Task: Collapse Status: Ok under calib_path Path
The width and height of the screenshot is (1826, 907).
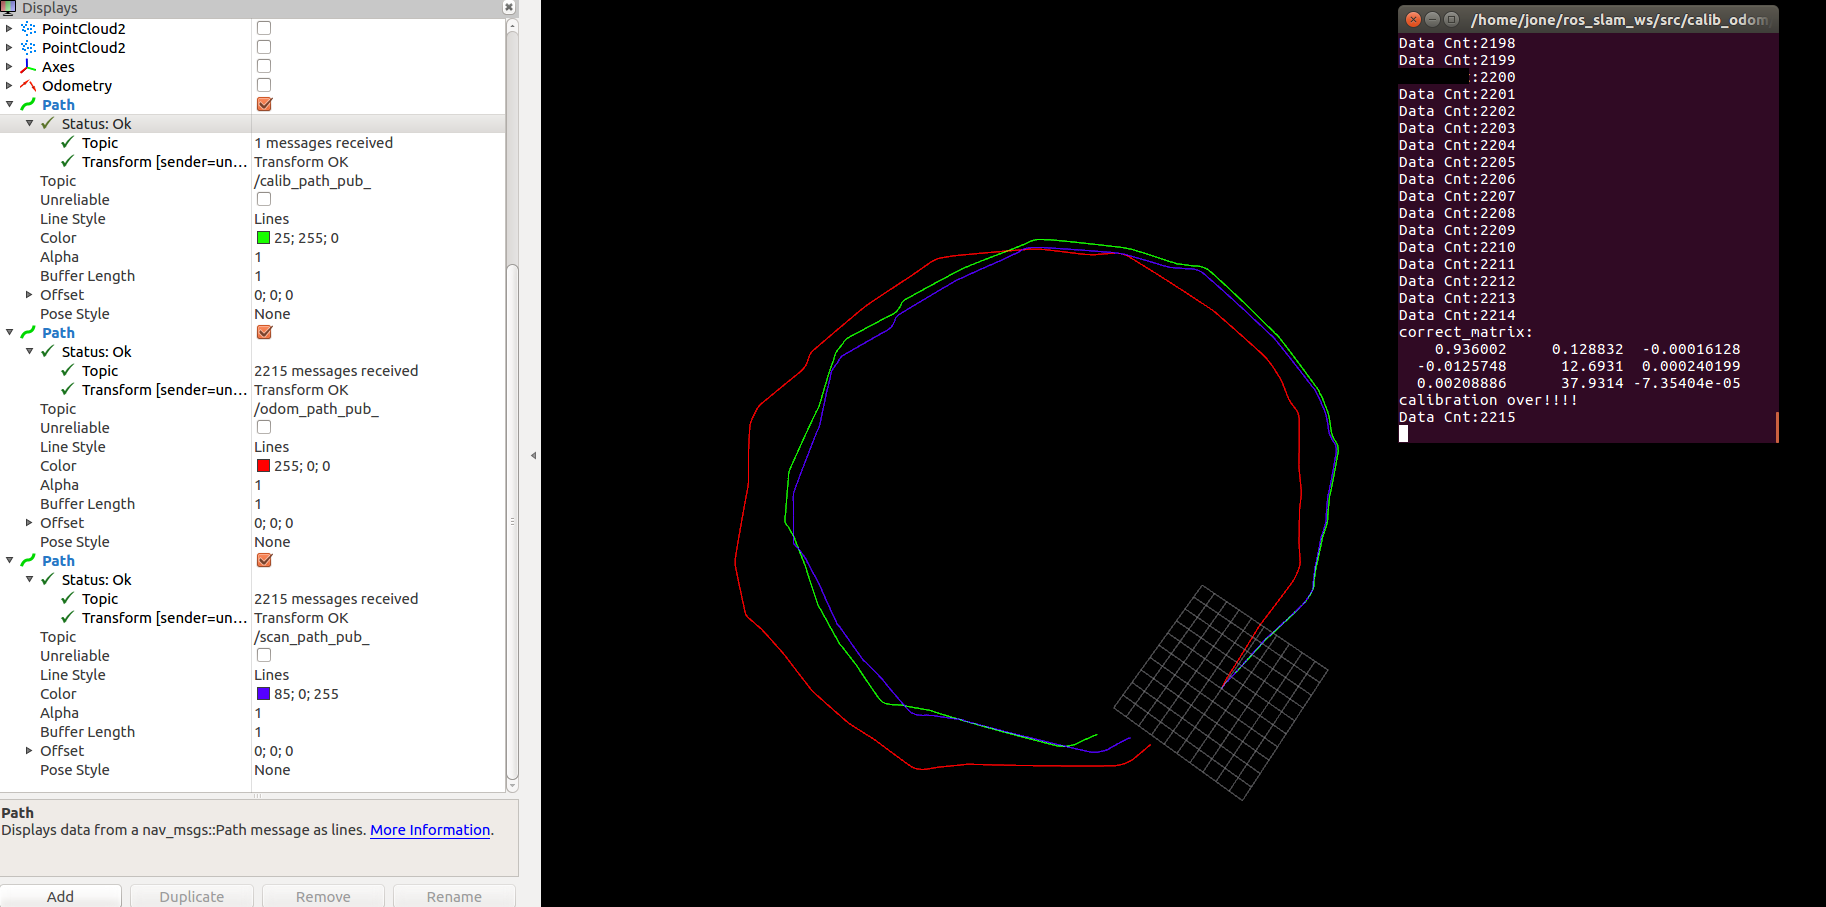Action: [29, 124]
